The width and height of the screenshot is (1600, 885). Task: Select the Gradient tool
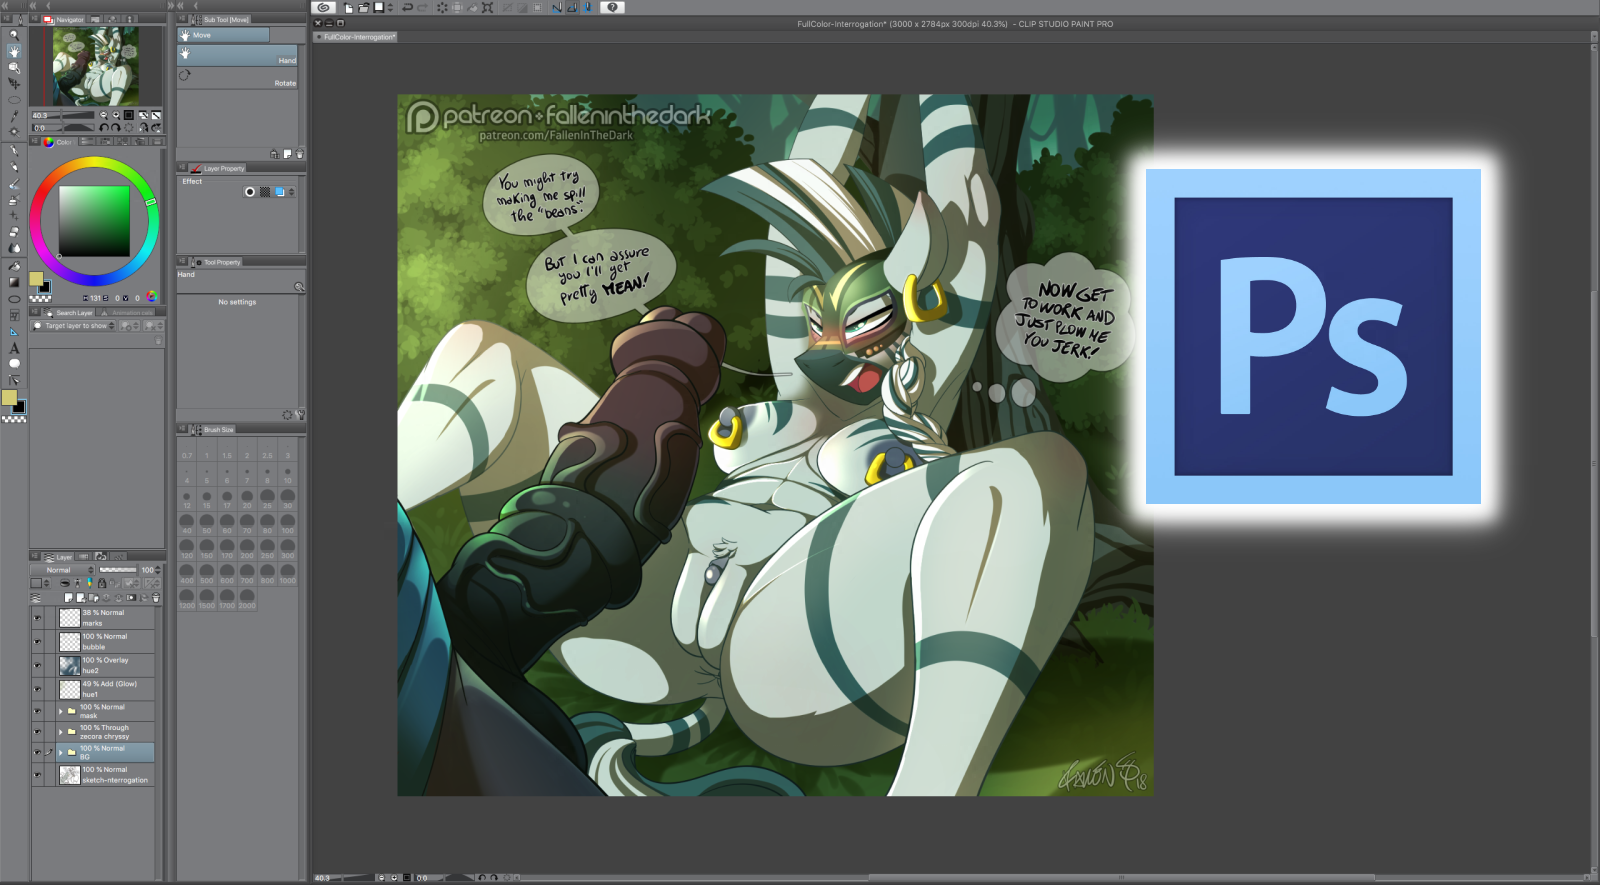click(x=14, y=282)
